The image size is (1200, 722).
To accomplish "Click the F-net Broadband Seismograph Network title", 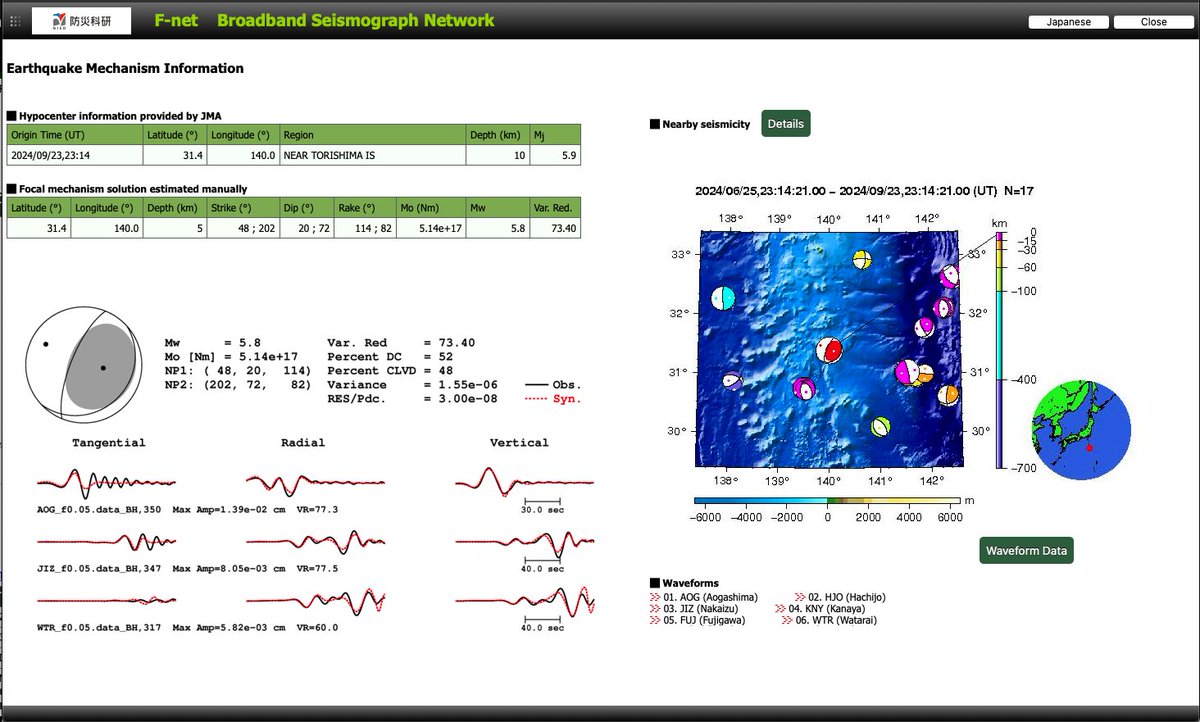I will (325, 20).
